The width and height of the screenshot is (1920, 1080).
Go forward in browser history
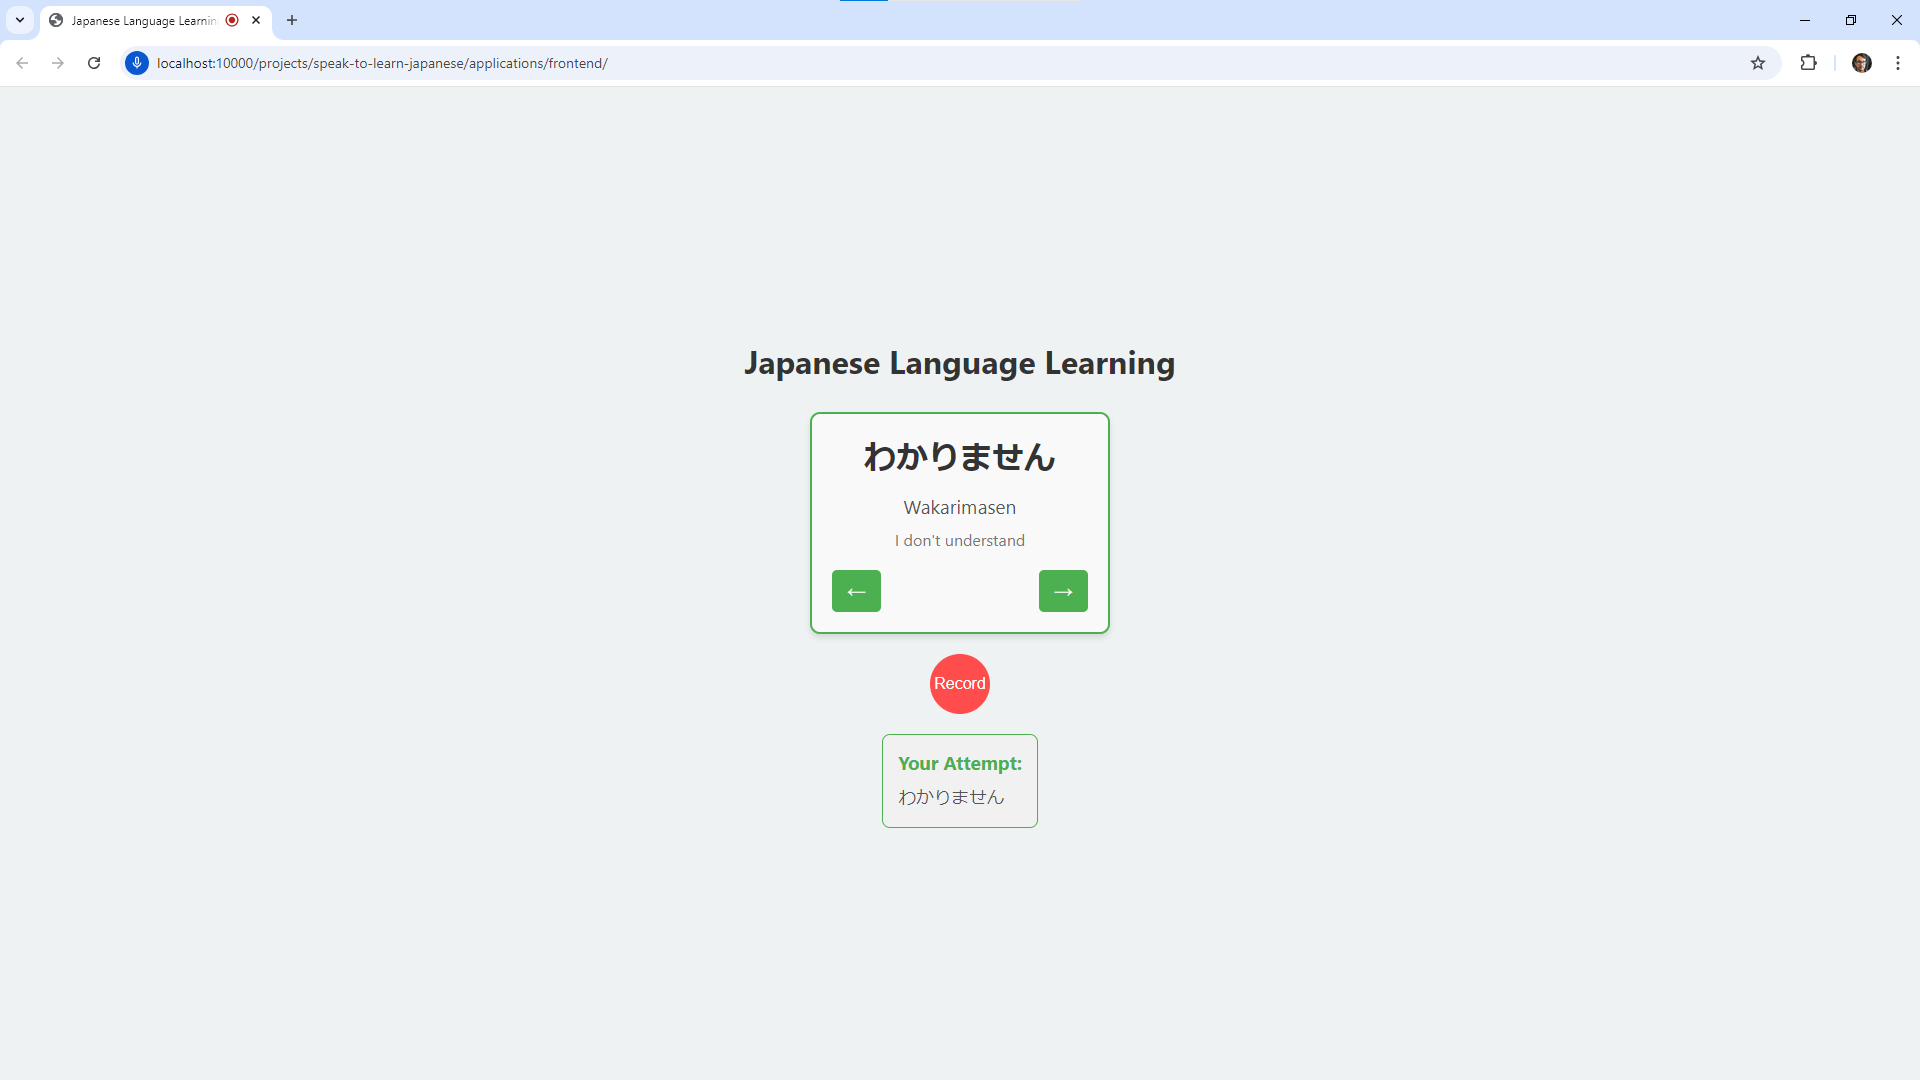[58, 63]
